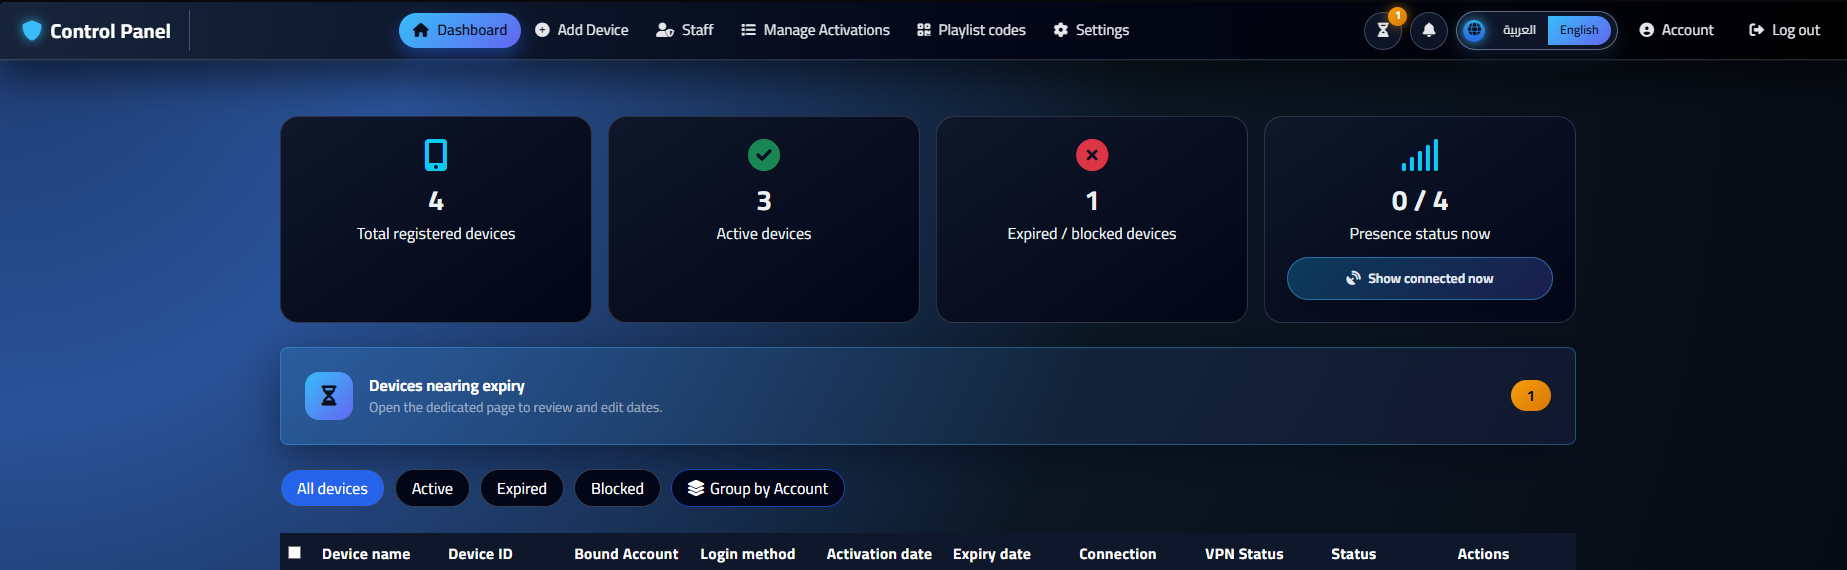
Task: Open Playlist codes page
Action: point(971,30)
